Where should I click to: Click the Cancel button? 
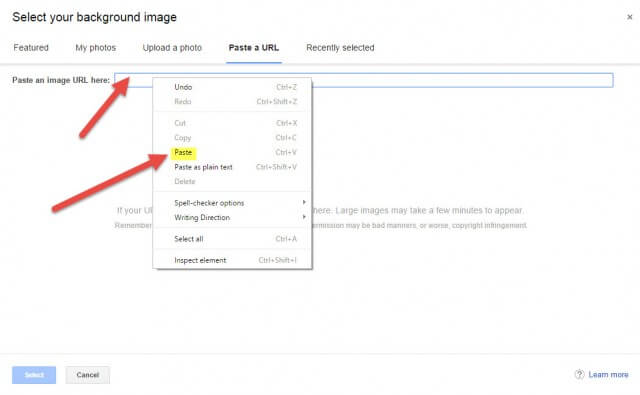click(88, 375)
